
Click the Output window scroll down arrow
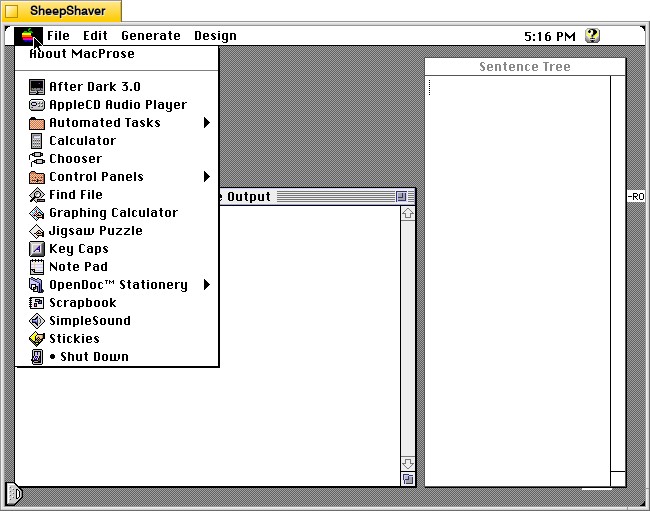pyautogui.click(x=408, y=464)
